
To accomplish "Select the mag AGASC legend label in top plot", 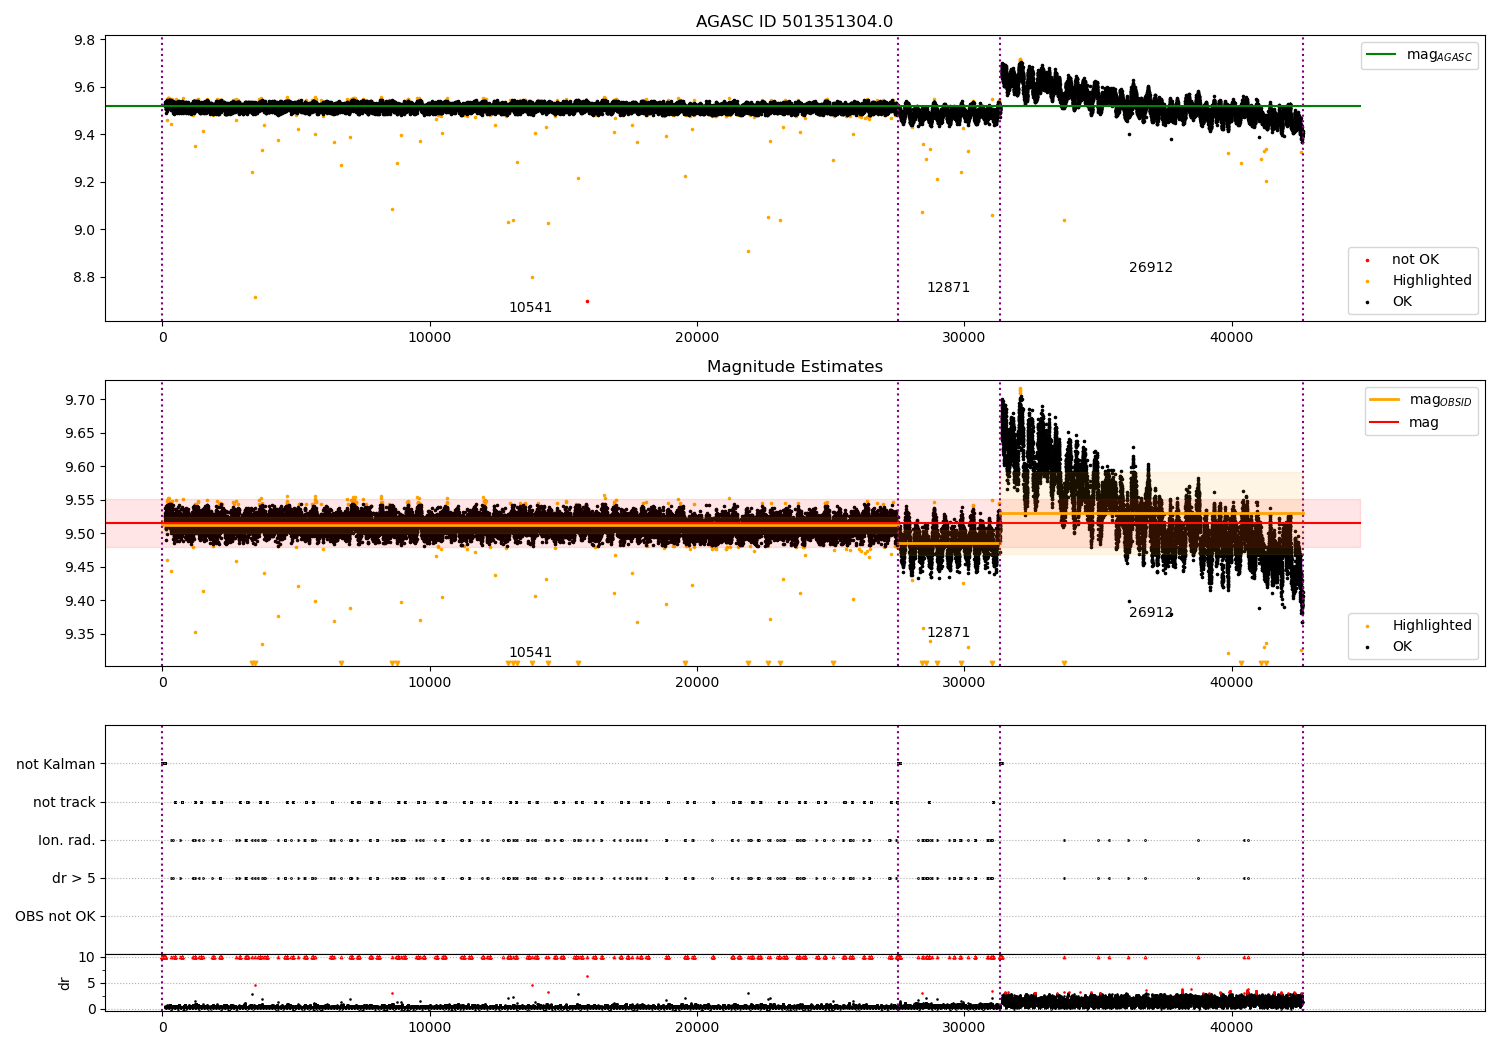I will (x=1439, y=55).
